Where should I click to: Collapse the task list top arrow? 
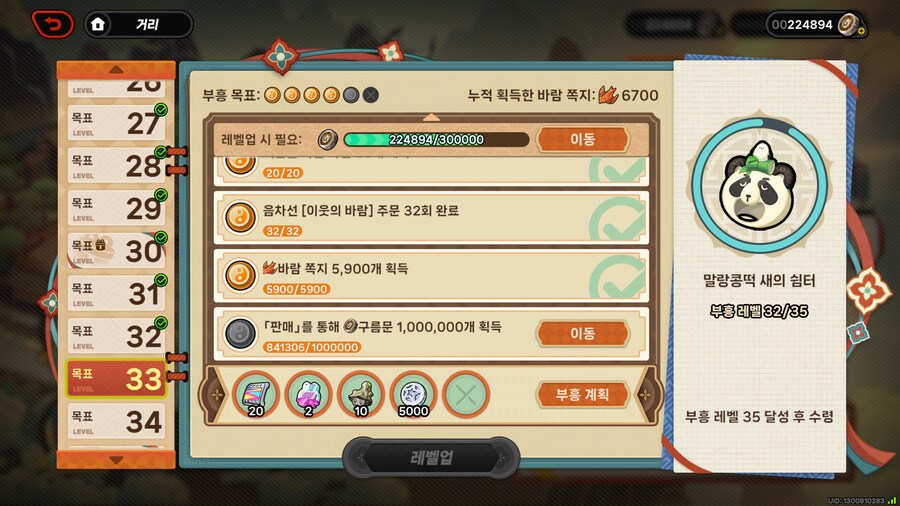(x=431, y=117)
